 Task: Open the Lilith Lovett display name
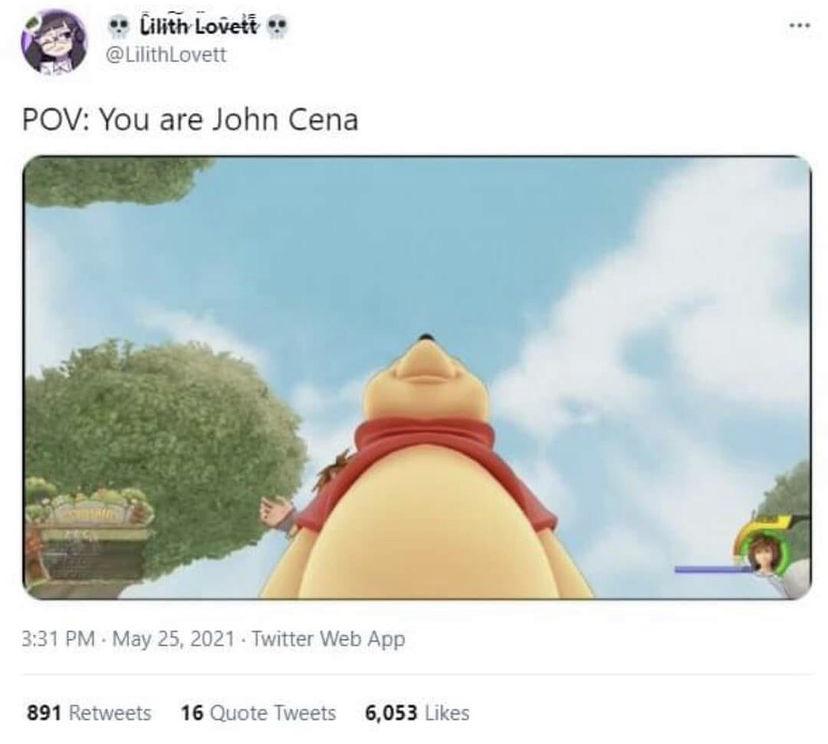point(199,26)
